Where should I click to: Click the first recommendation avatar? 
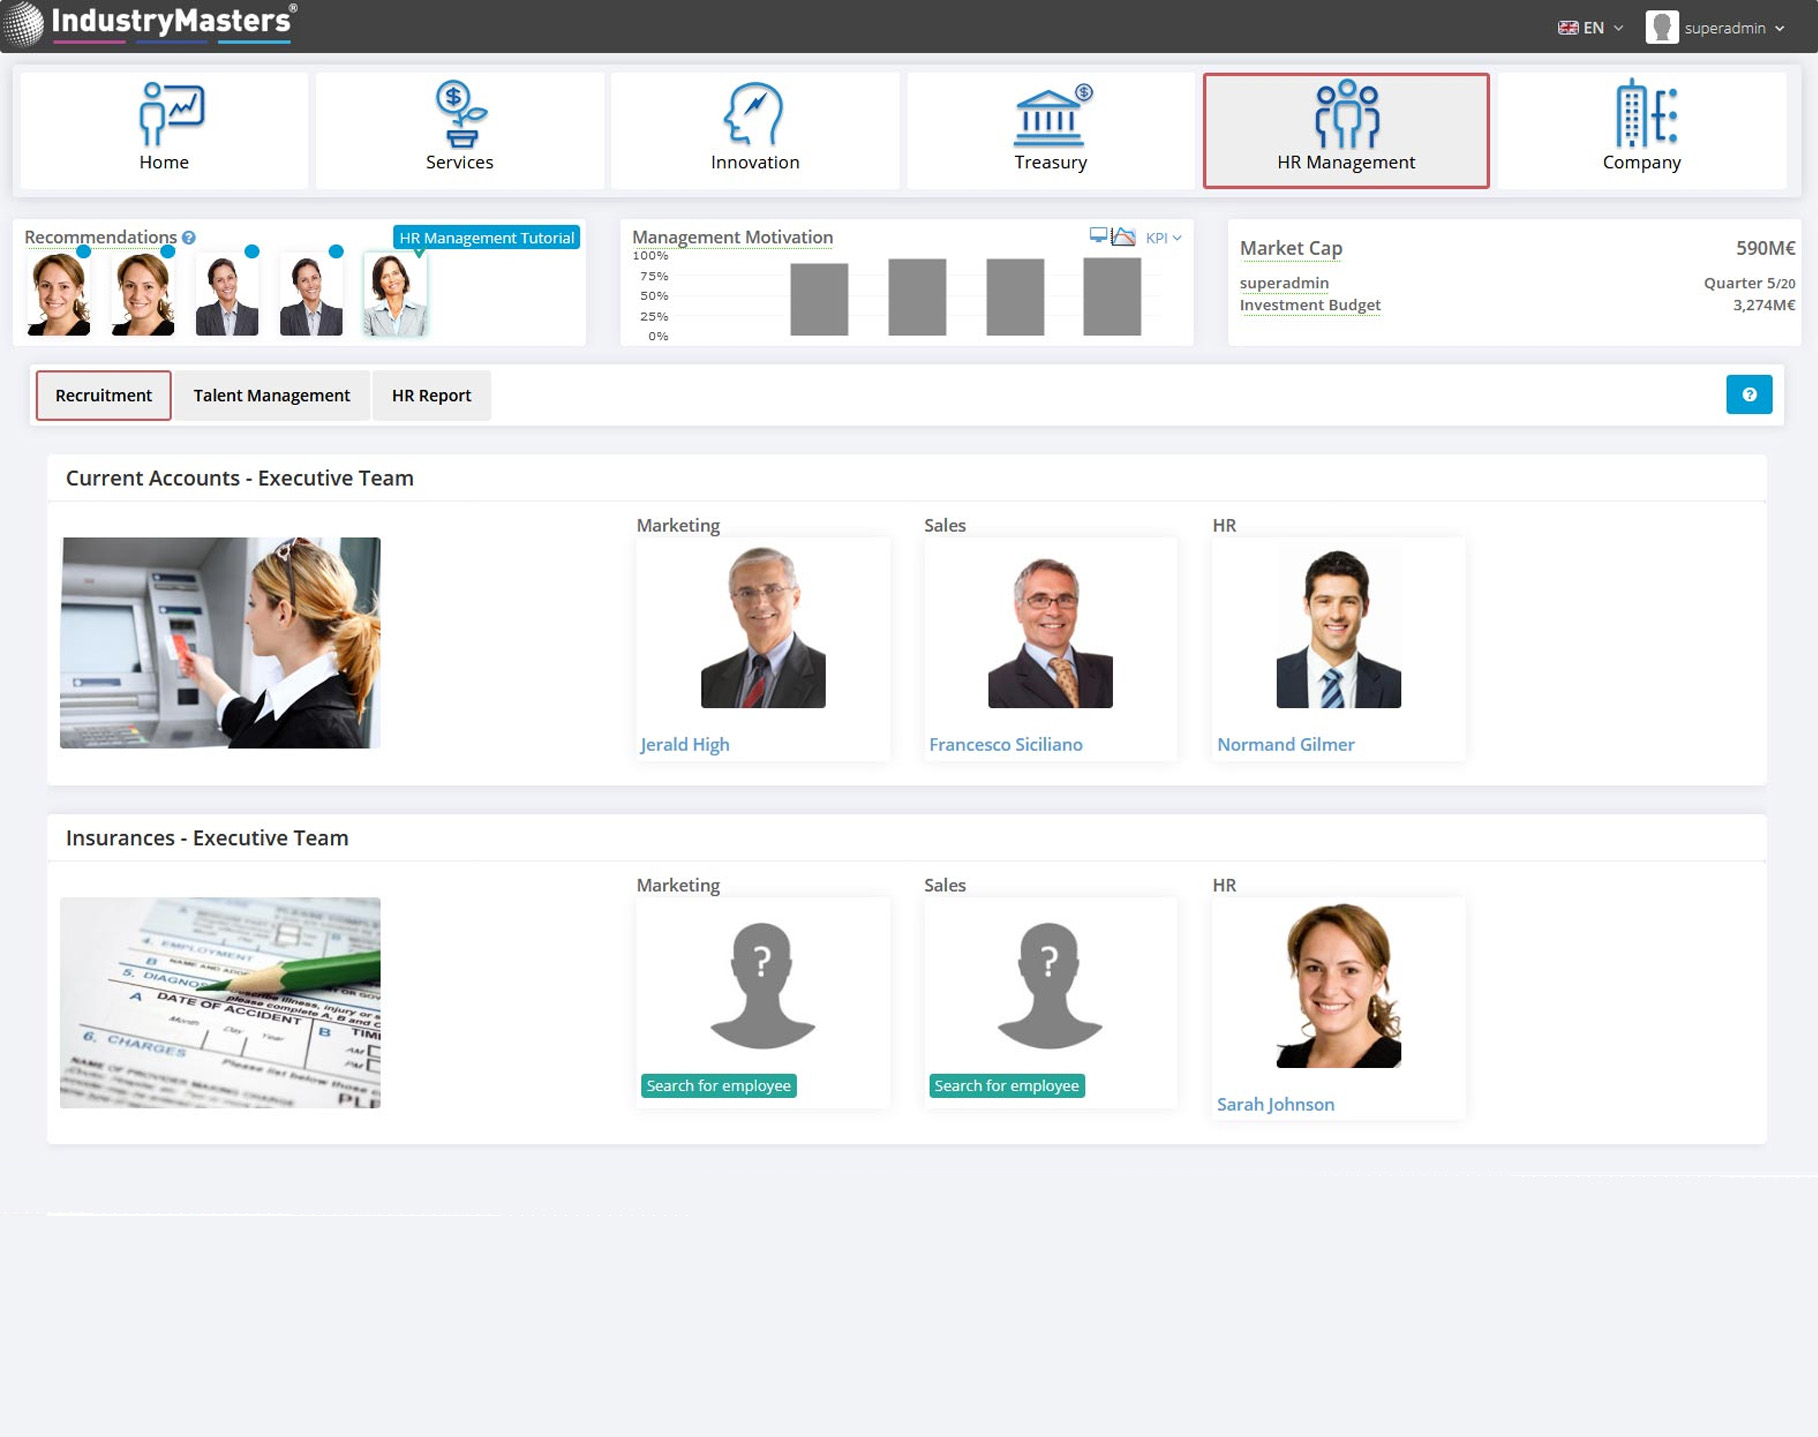[x=58, y=296]
